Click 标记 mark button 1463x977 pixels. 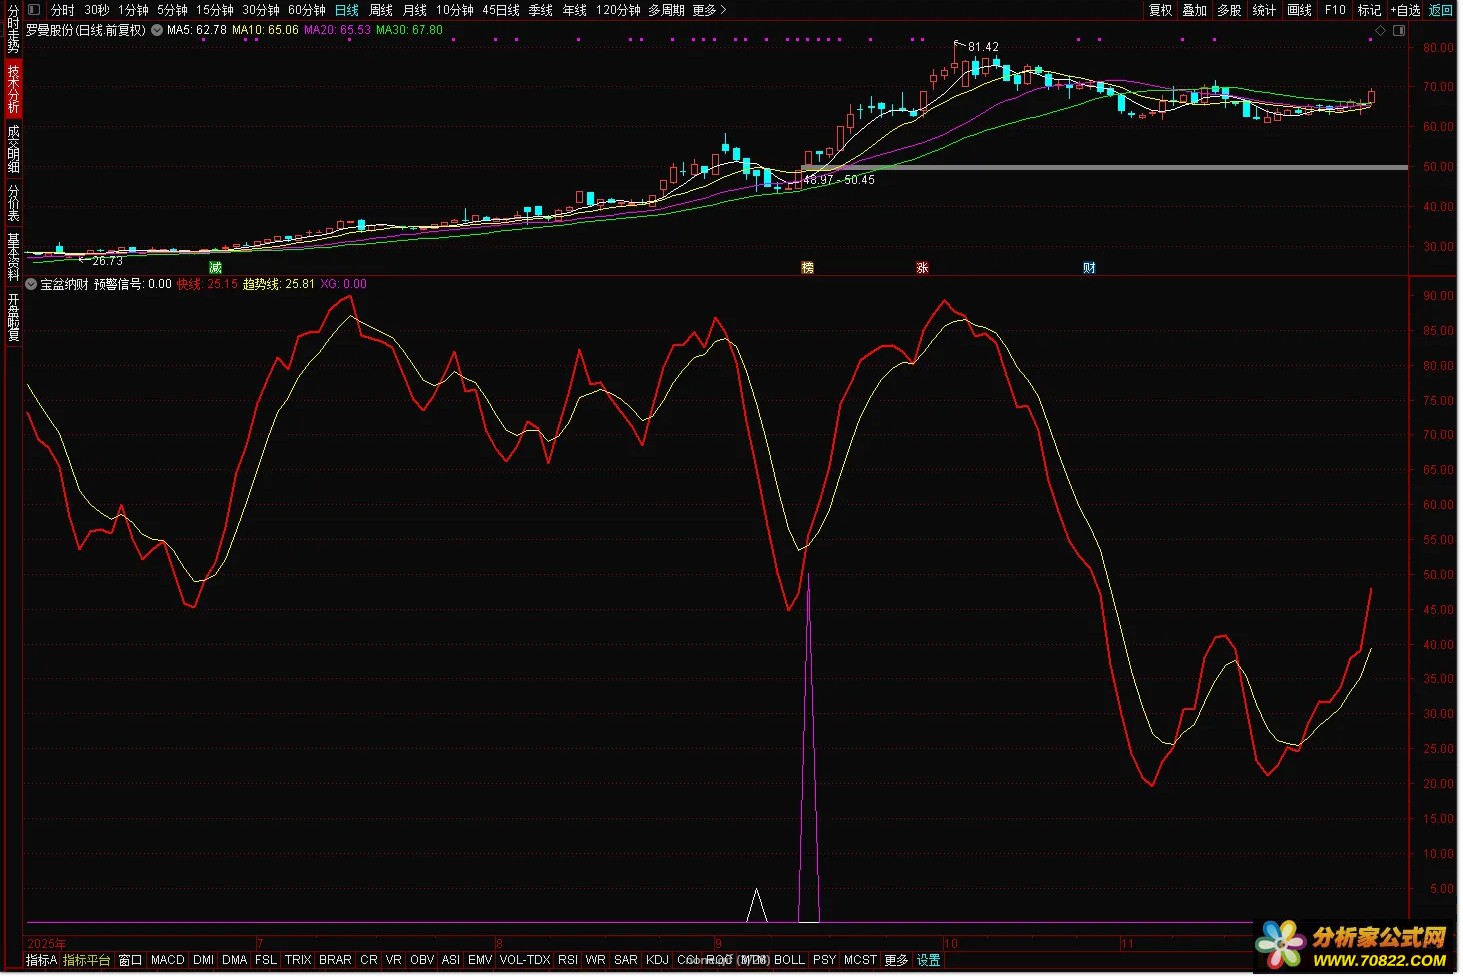click(1369, 10)
